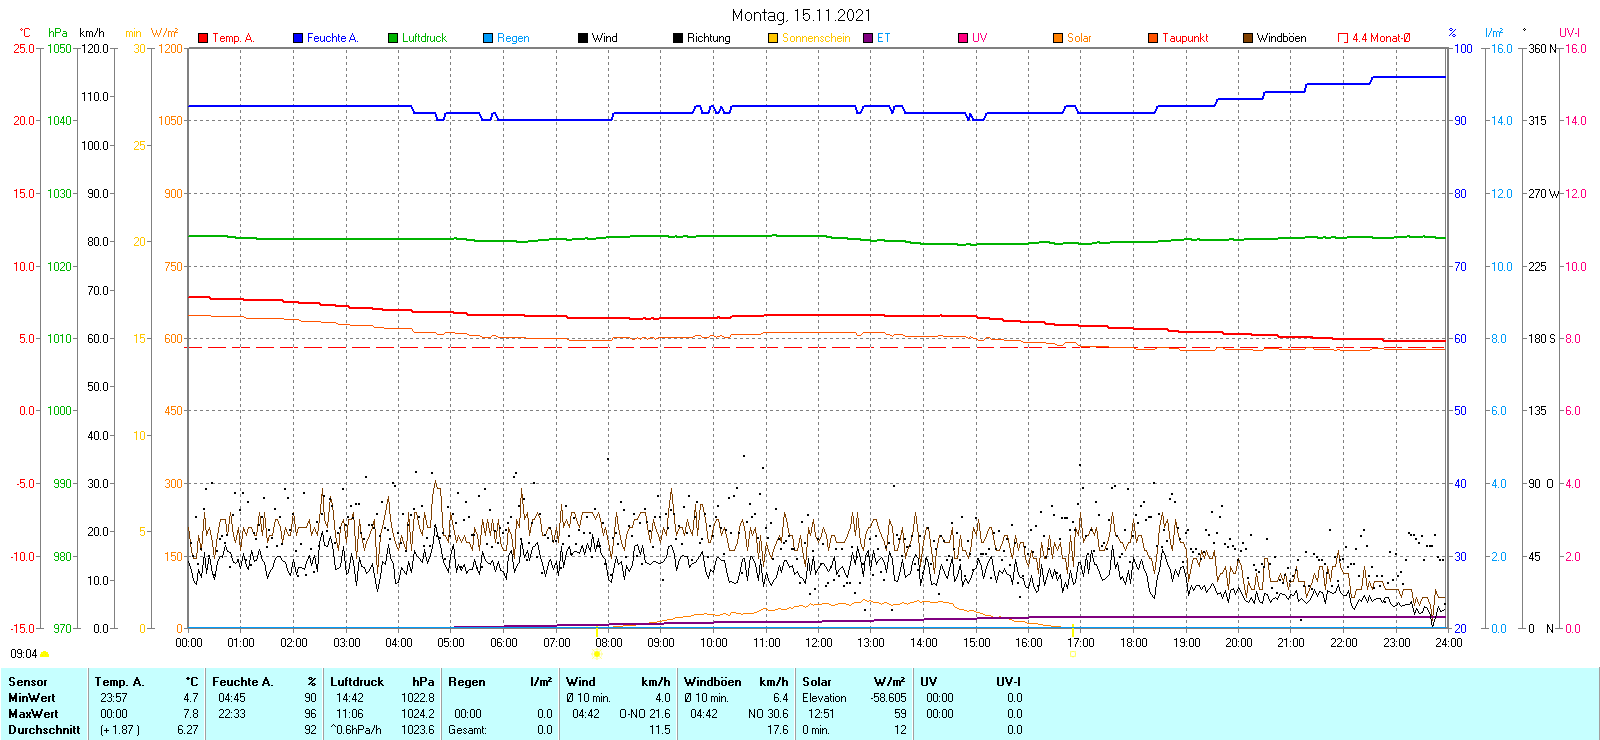Click the '09:04' time stamp
Screen dimensions: 1600x740
click(x=24, y=654)
